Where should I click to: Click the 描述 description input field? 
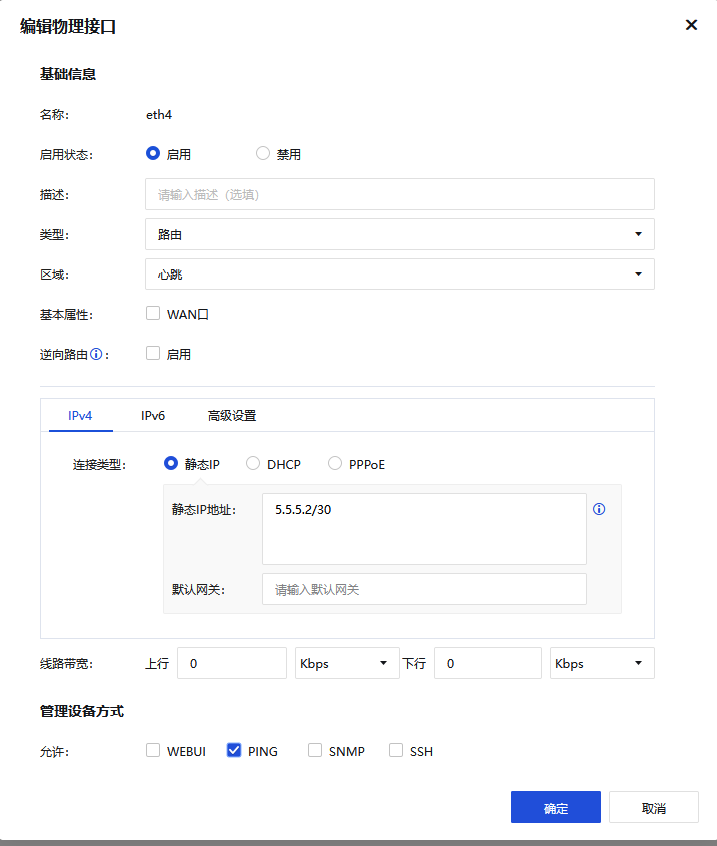click(400, 194)
